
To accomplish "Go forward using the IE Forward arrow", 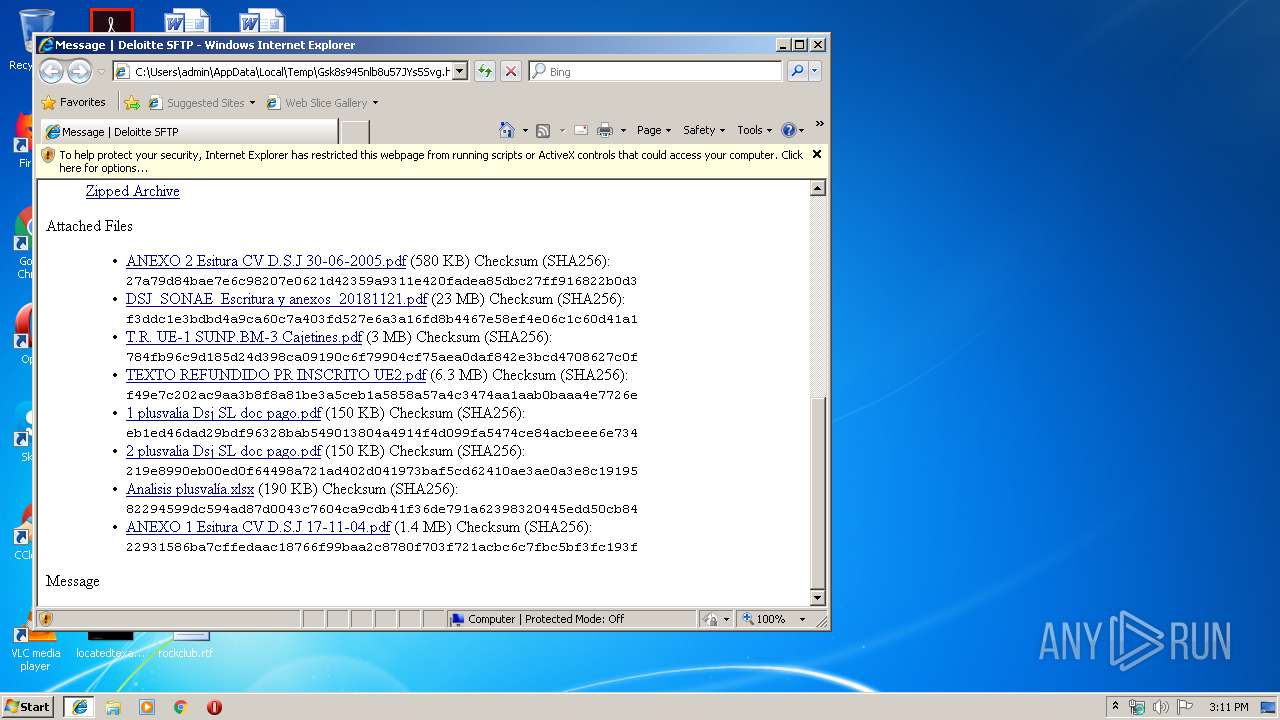I will pyautogui.click(x=79, y=71).
